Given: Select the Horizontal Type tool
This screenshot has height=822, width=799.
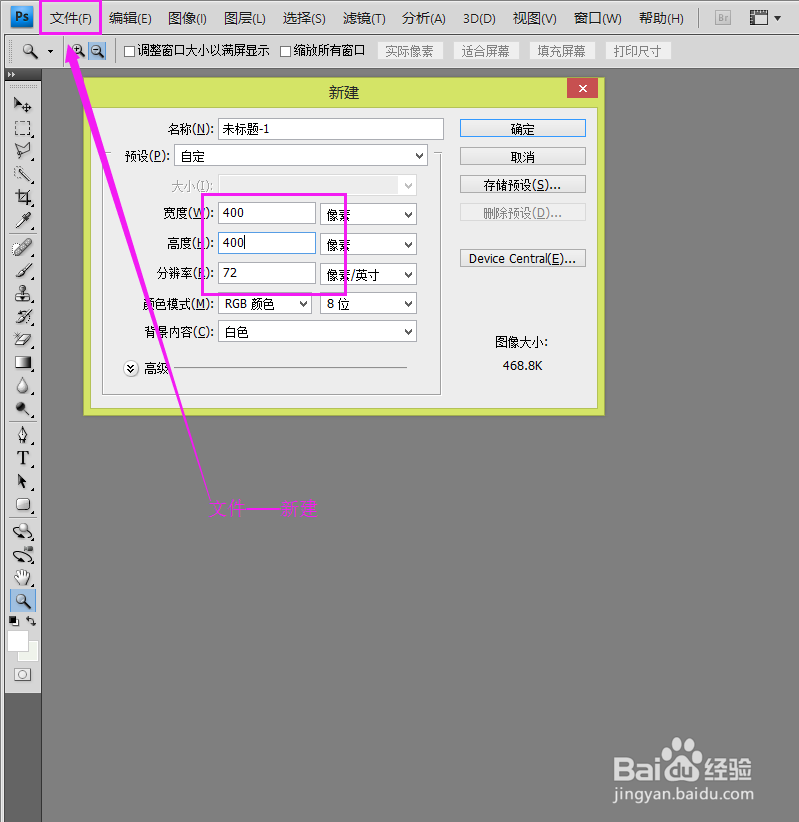Looking at the screenshot, I should [23, 458].
